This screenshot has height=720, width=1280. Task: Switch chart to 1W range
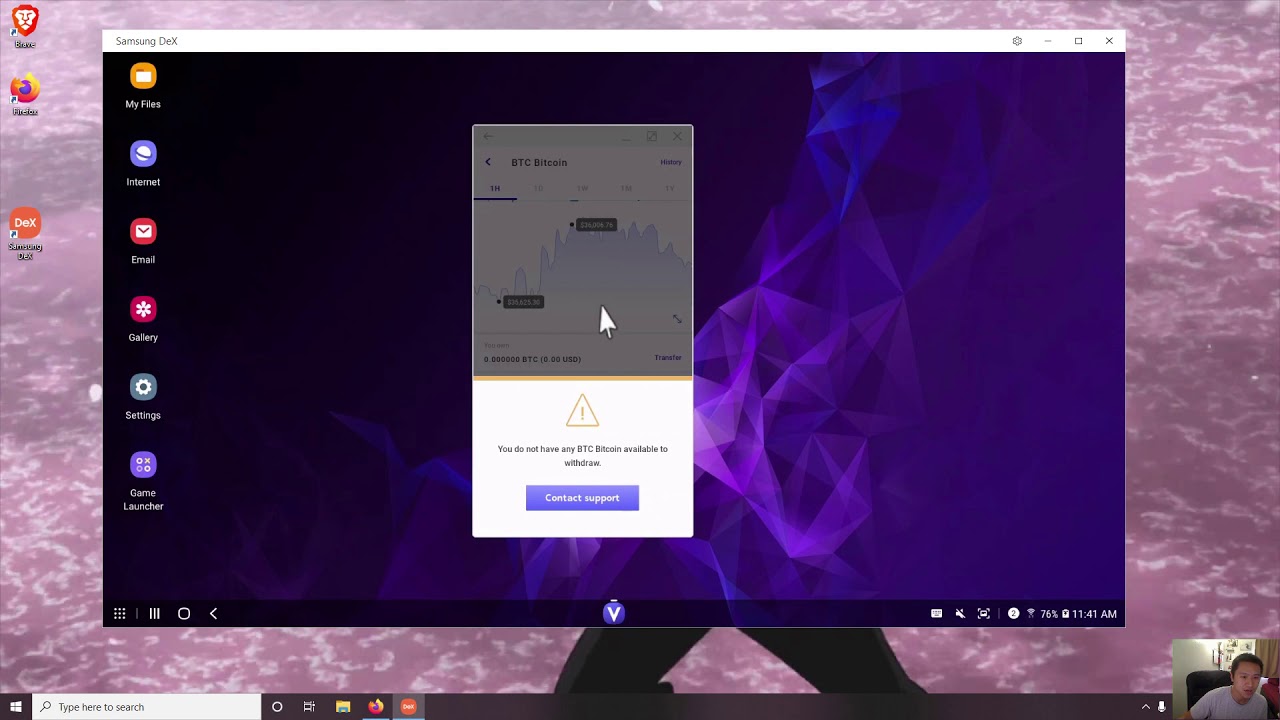[582, 188]
